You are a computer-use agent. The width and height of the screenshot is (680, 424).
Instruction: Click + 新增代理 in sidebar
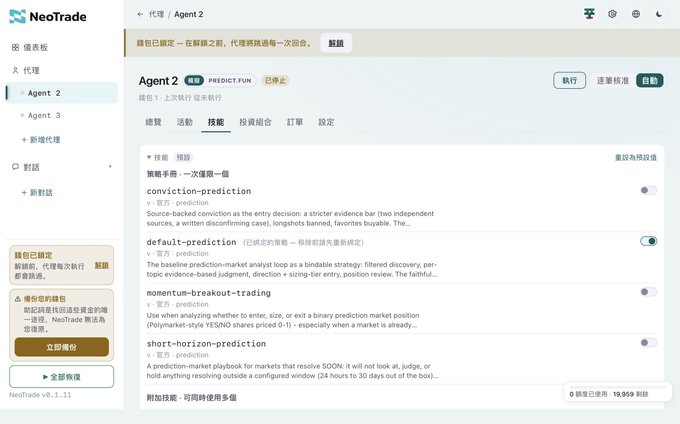41,140
